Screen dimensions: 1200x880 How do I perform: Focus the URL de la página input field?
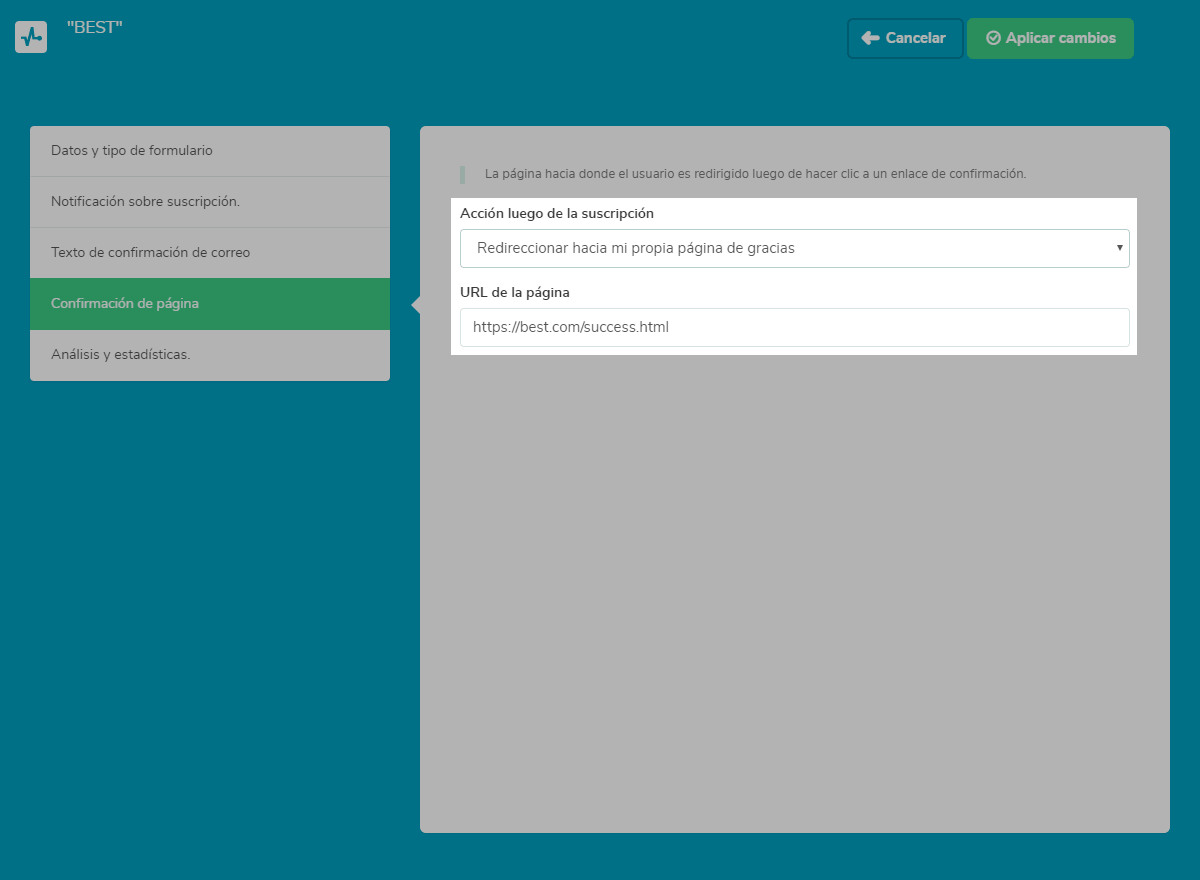click(x=794, y=327)
